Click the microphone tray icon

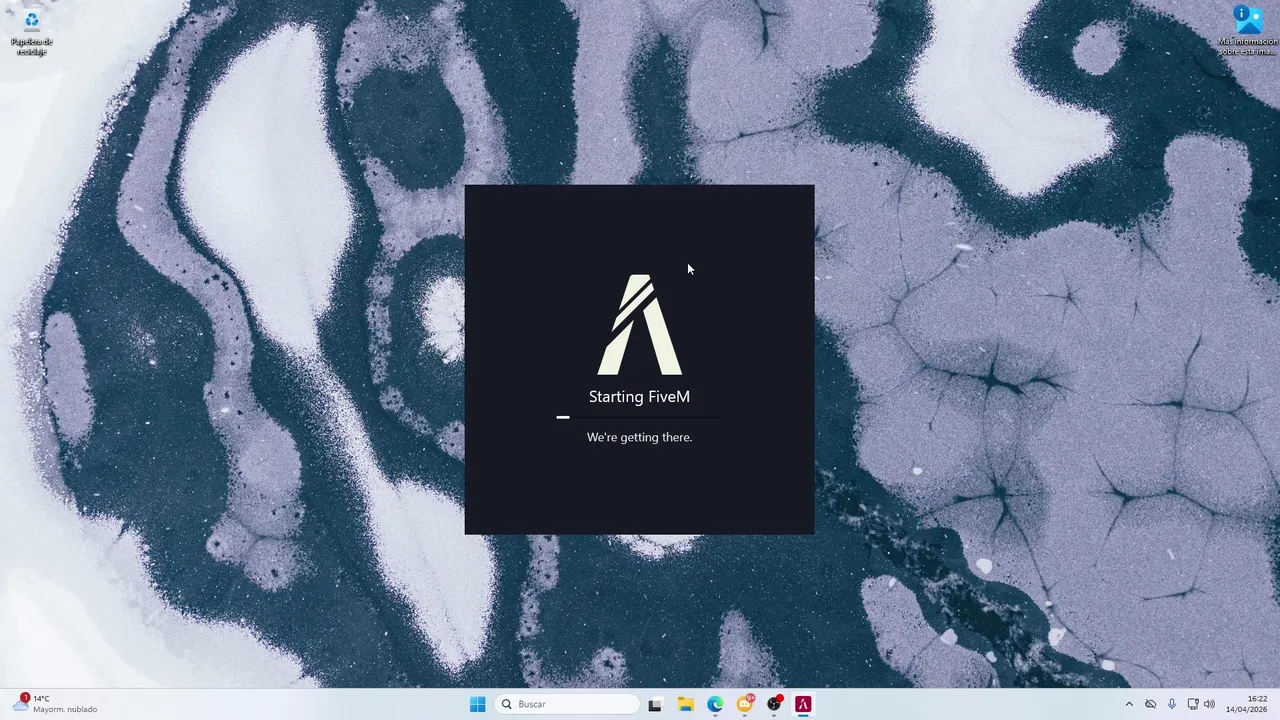pos(1172,704)
